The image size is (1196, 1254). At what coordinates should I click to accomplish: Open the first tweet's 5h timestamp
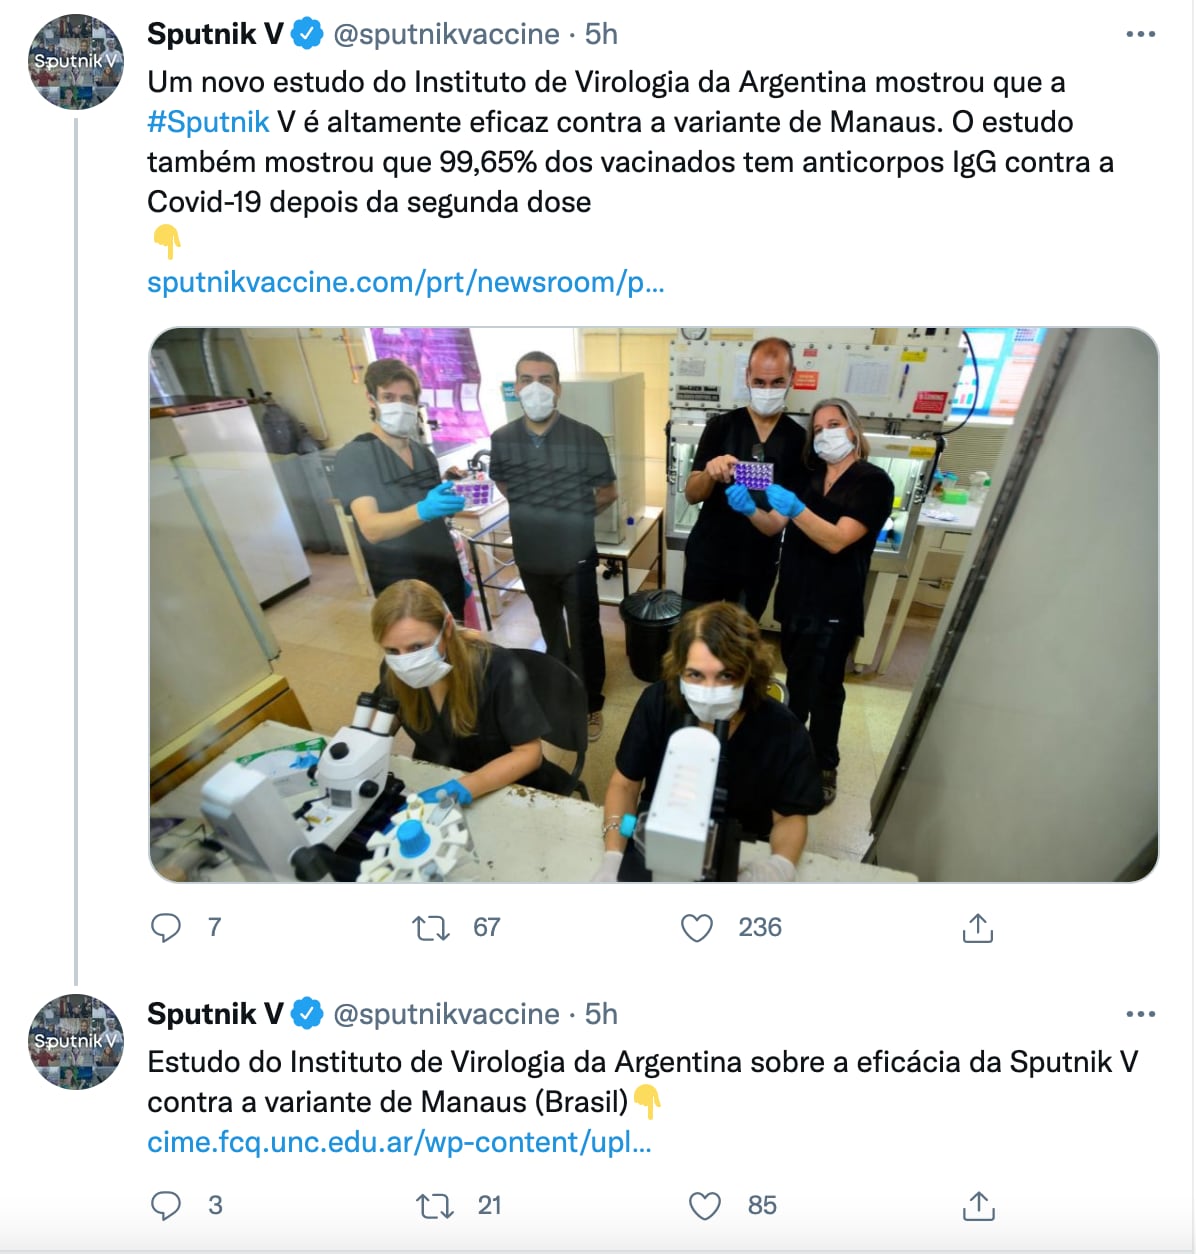[601, 34]
